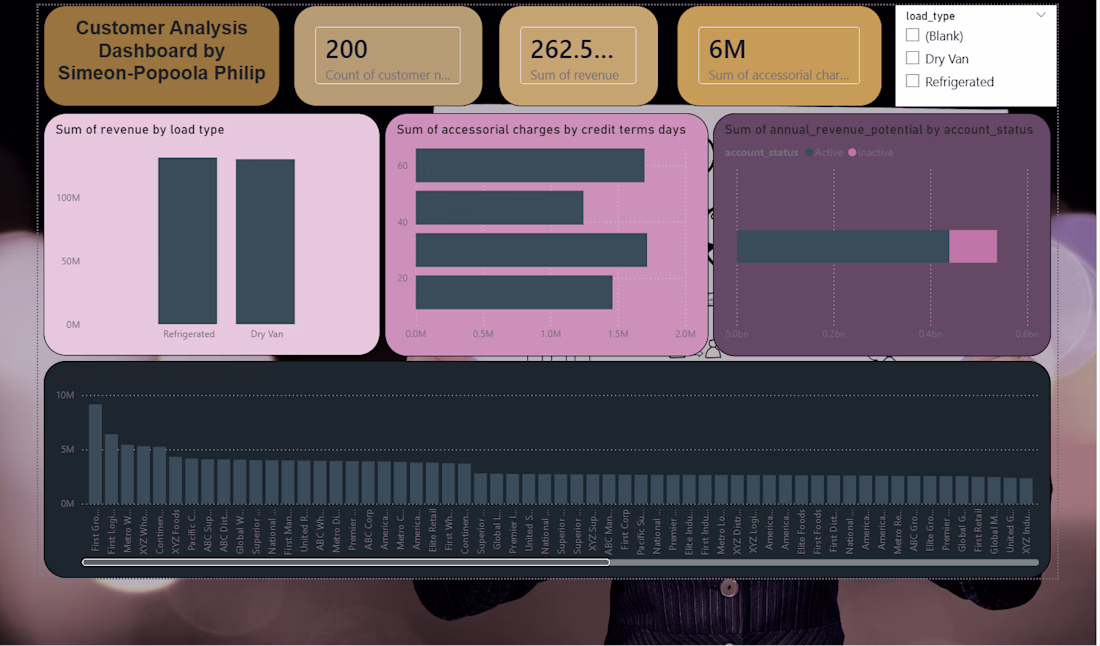
Task: Click the Sum of revenue card
Action: (578, 55)
